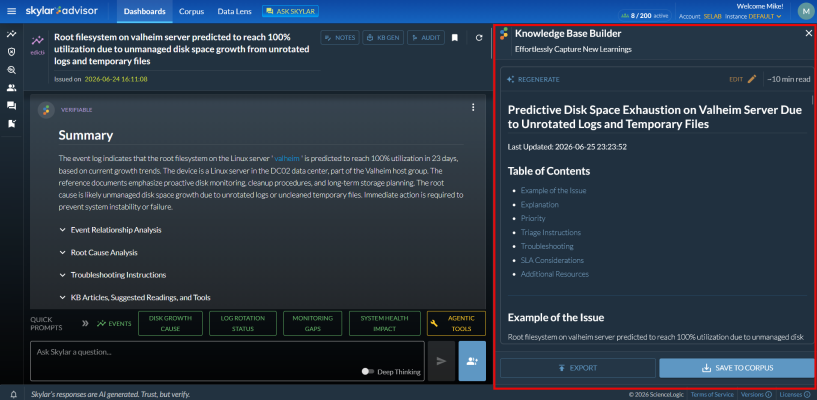Select the EVENTS quick prompt

pos(114,323)
